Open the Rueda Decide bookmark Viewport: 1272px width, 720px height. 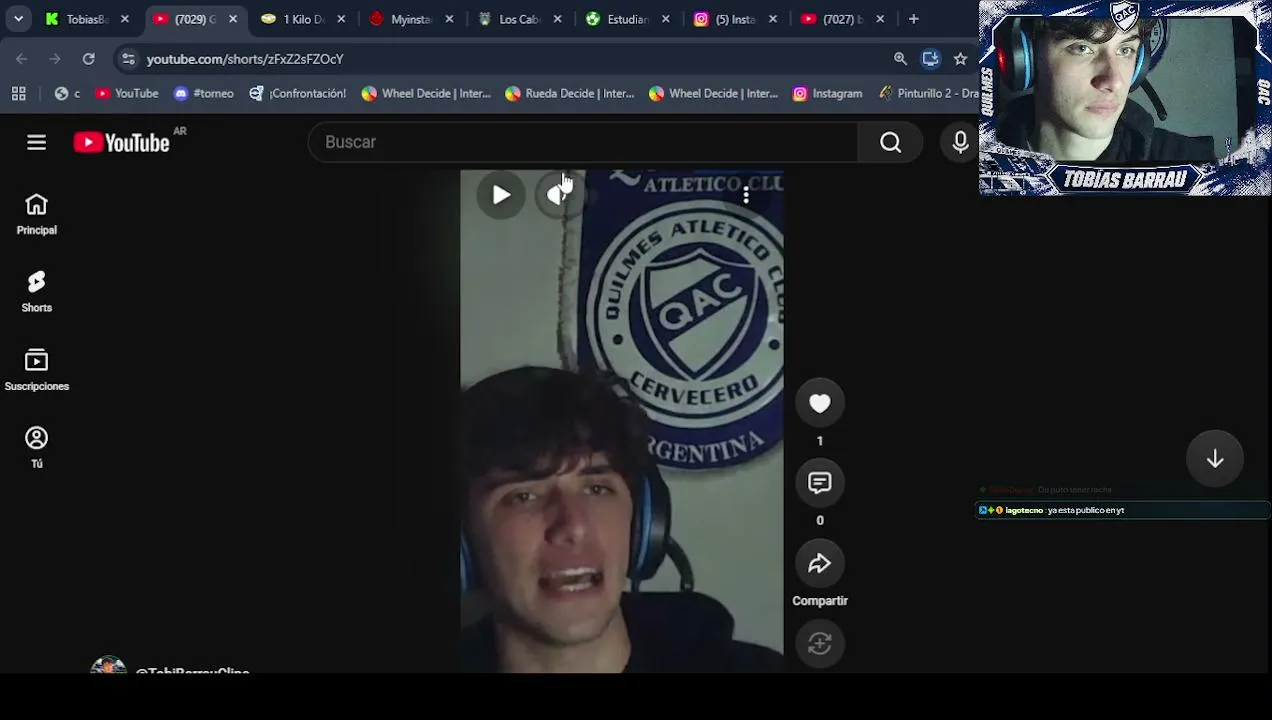point(570,93)
